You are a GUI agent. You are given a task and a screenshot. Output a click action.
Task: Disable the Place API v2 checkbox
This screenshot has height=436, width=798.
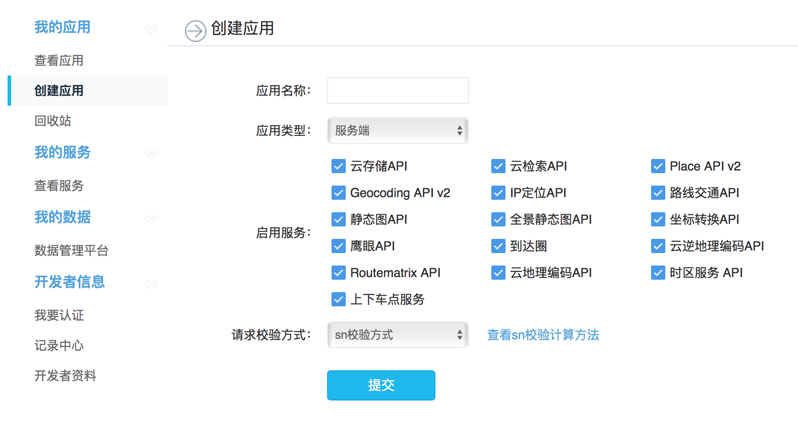click(658, 166)
